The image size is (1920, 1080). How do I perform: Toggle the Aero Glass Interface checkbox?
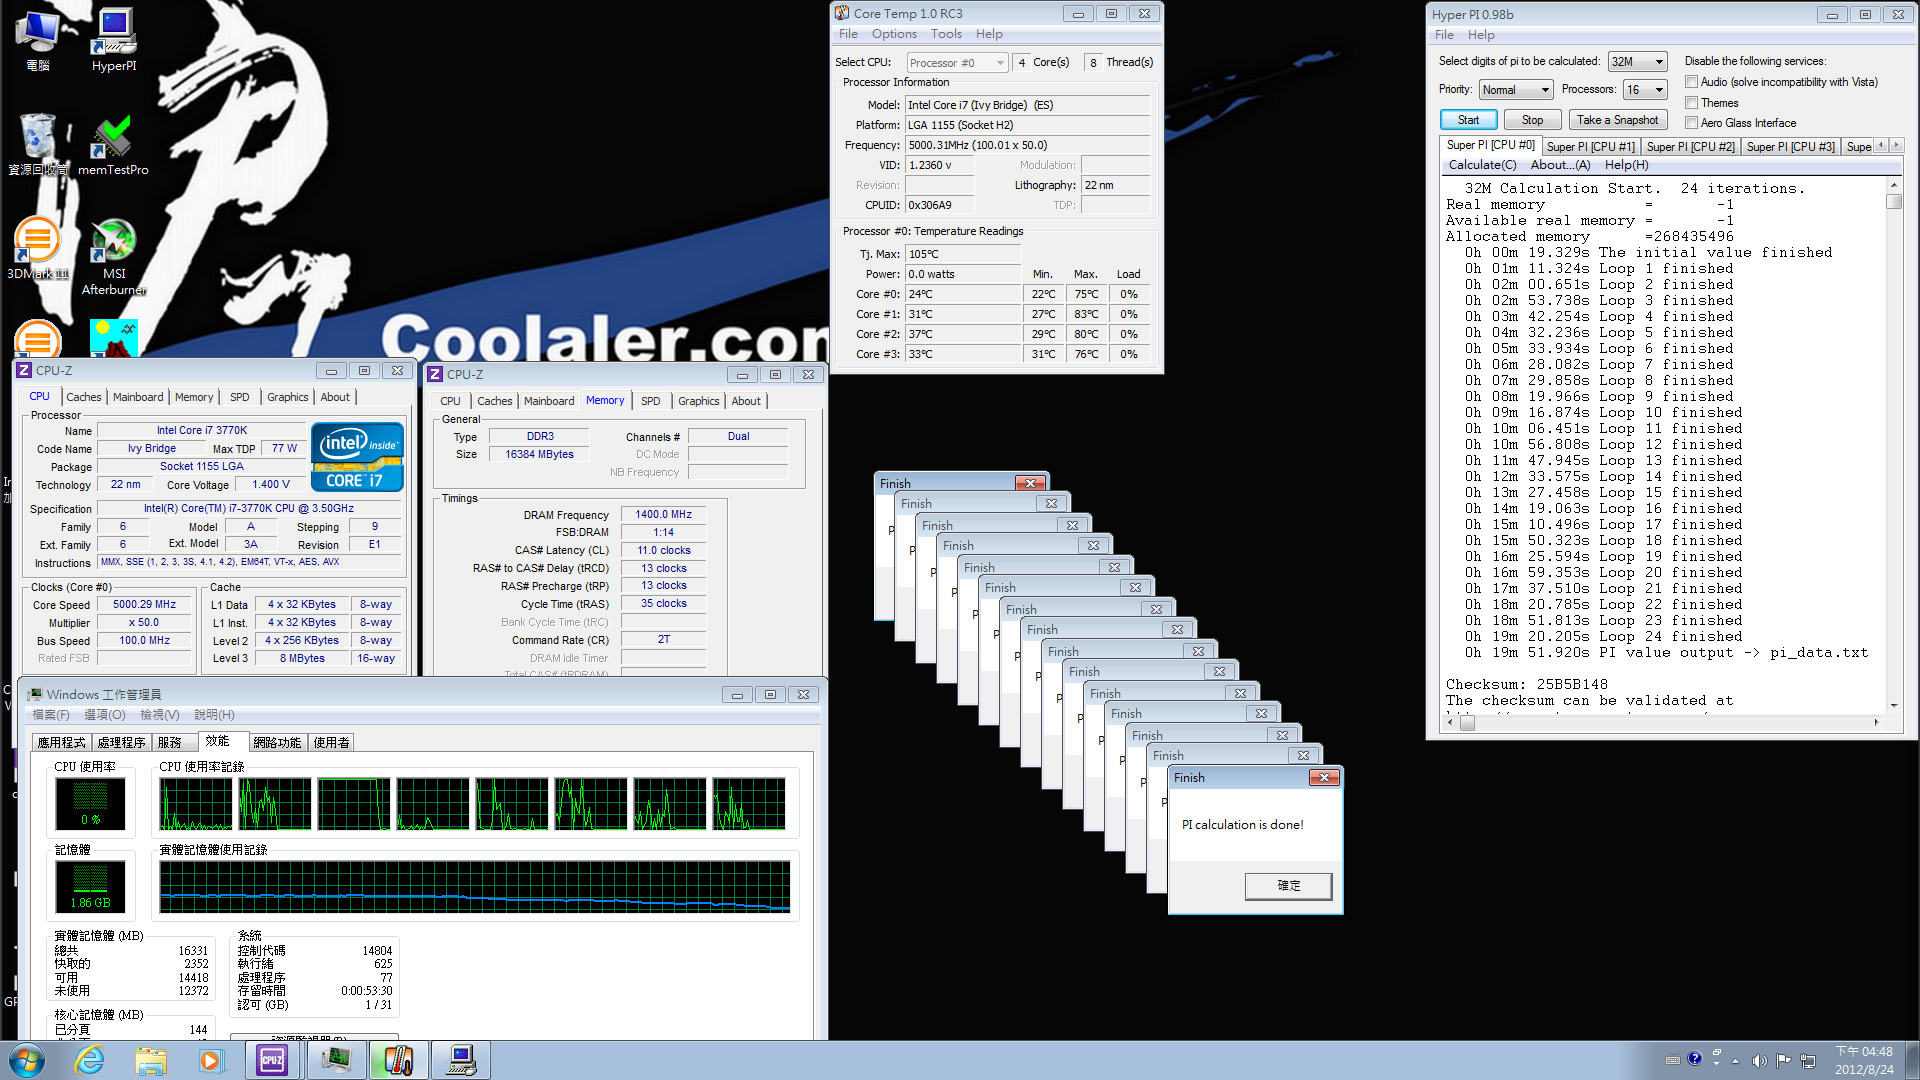(x=1691, y=123)
